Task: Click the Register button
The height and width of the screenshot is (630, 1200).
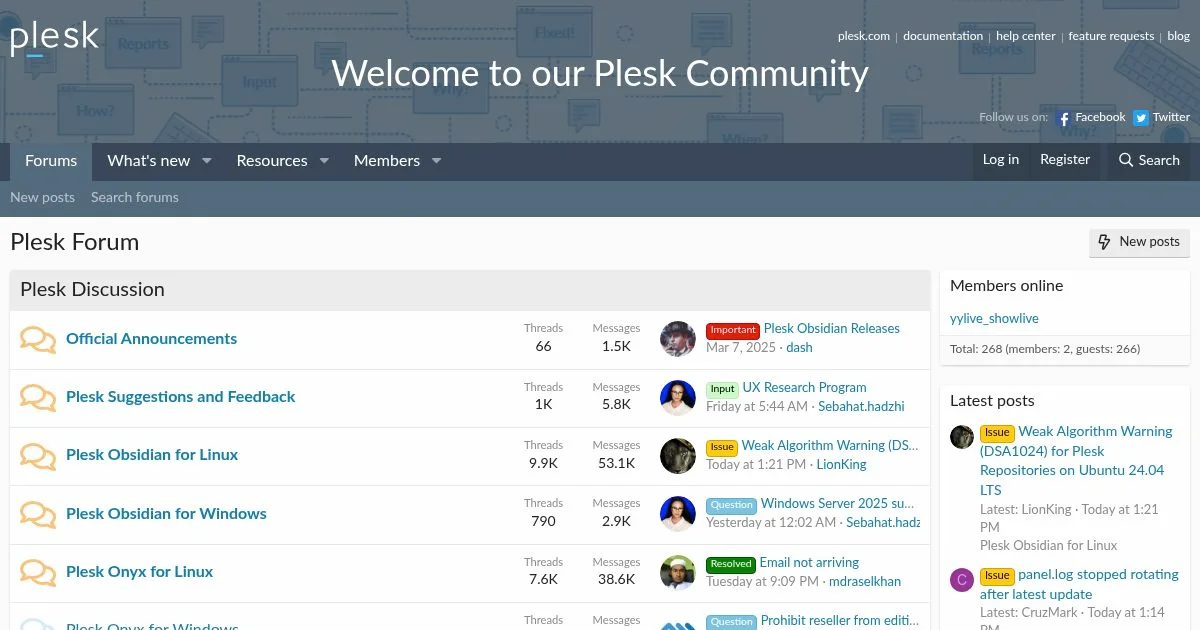Action: (x=1065, y=160)
